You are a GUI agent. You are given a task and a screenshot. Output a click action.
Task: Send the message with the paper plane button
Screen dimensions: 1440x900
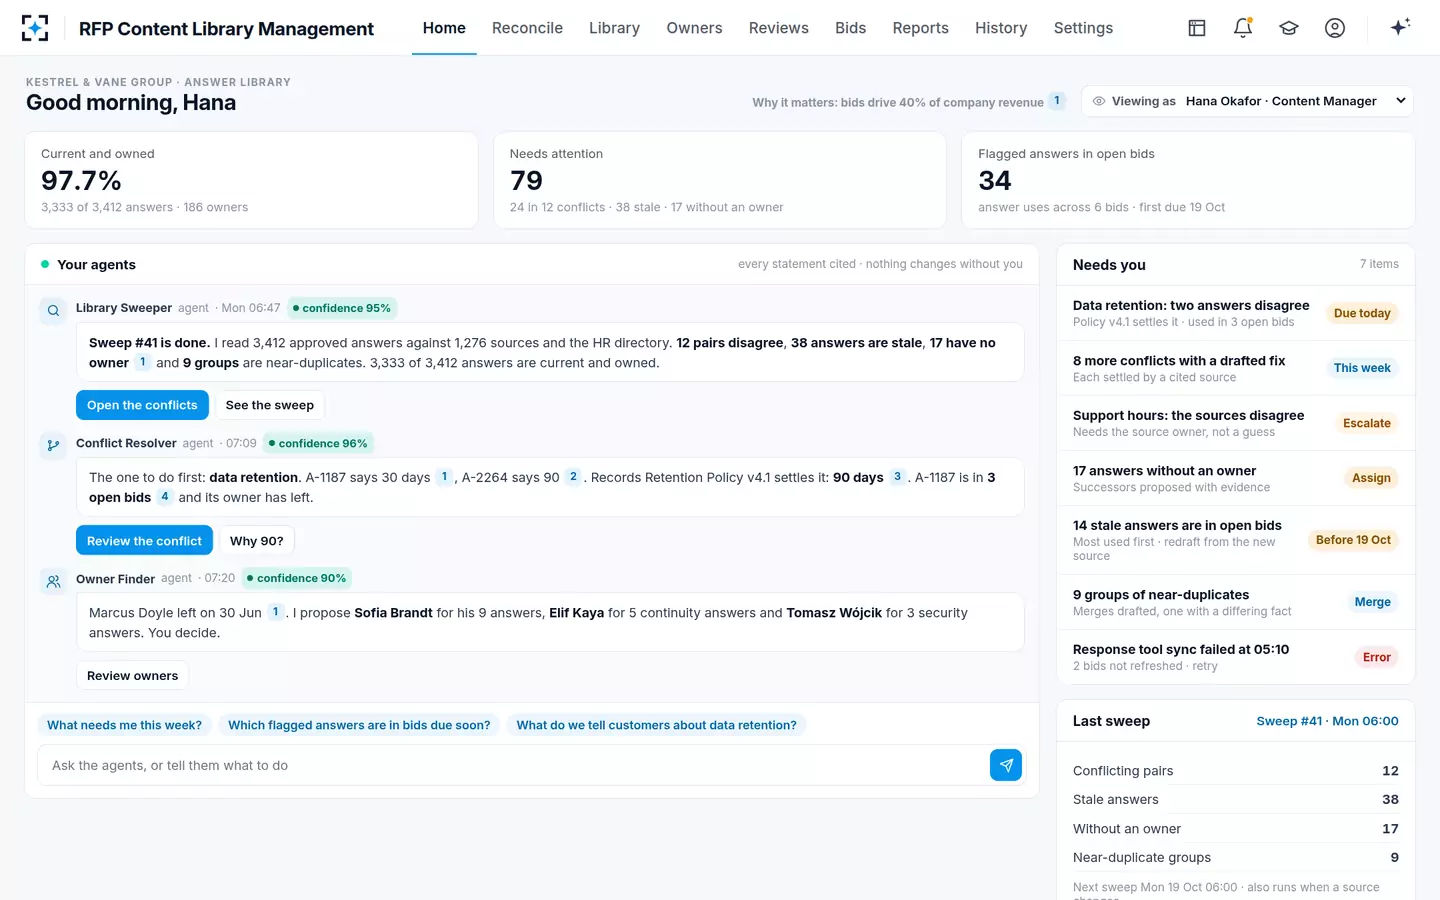click(1006, 765)
